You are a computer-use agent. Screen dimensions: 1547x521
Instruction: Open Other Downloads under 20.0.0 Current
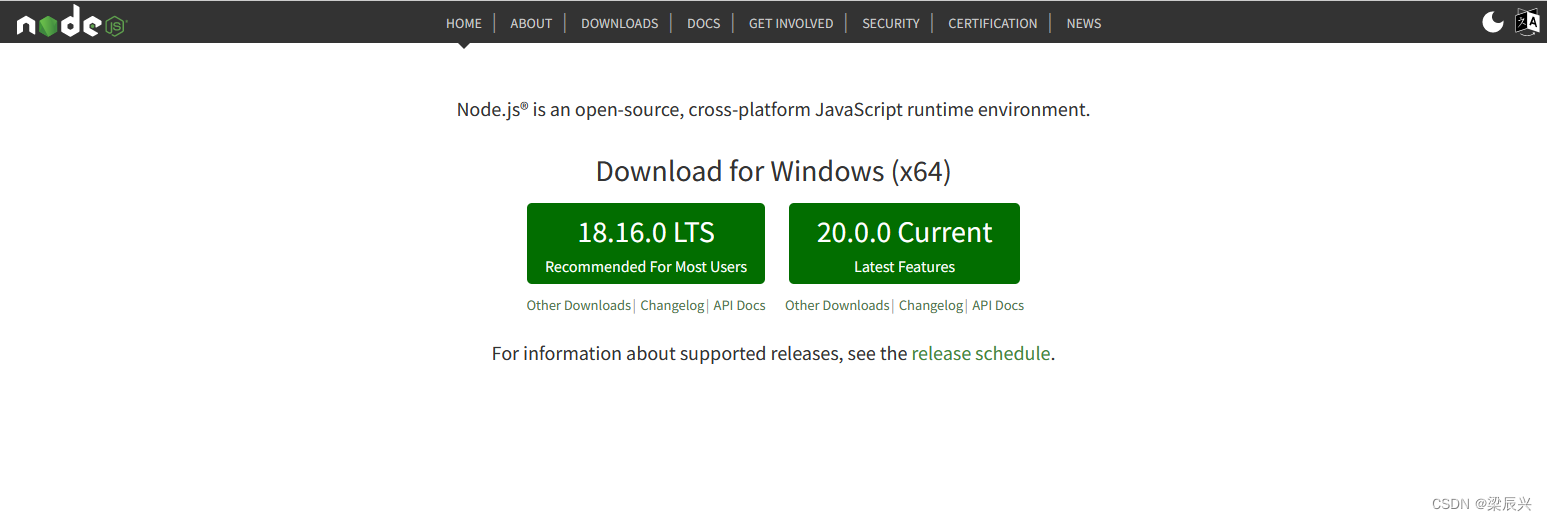pos(837,305)
